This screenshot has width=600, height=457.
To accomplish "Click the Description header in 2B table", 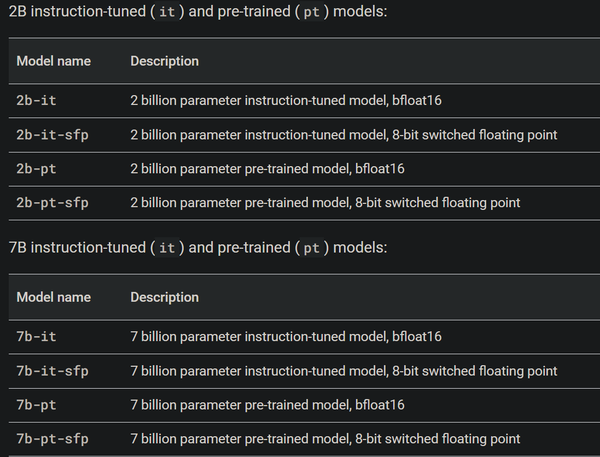I will (164, 61).
